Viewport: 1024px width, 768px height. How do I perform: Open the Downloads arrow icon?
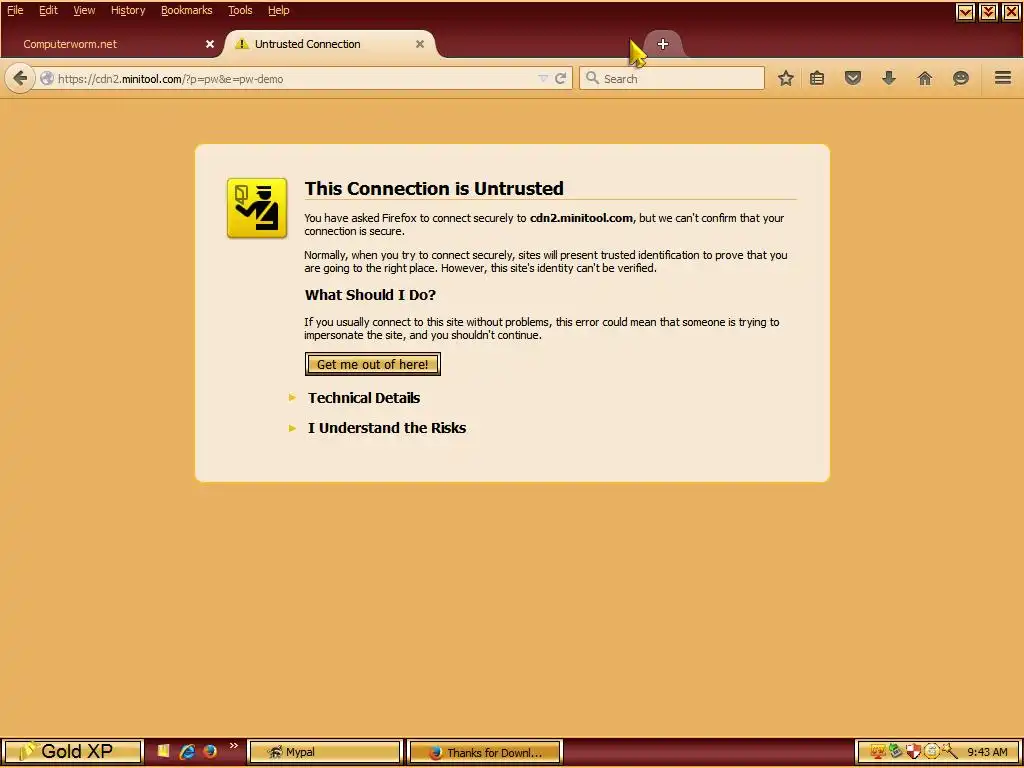click(889, 78)
